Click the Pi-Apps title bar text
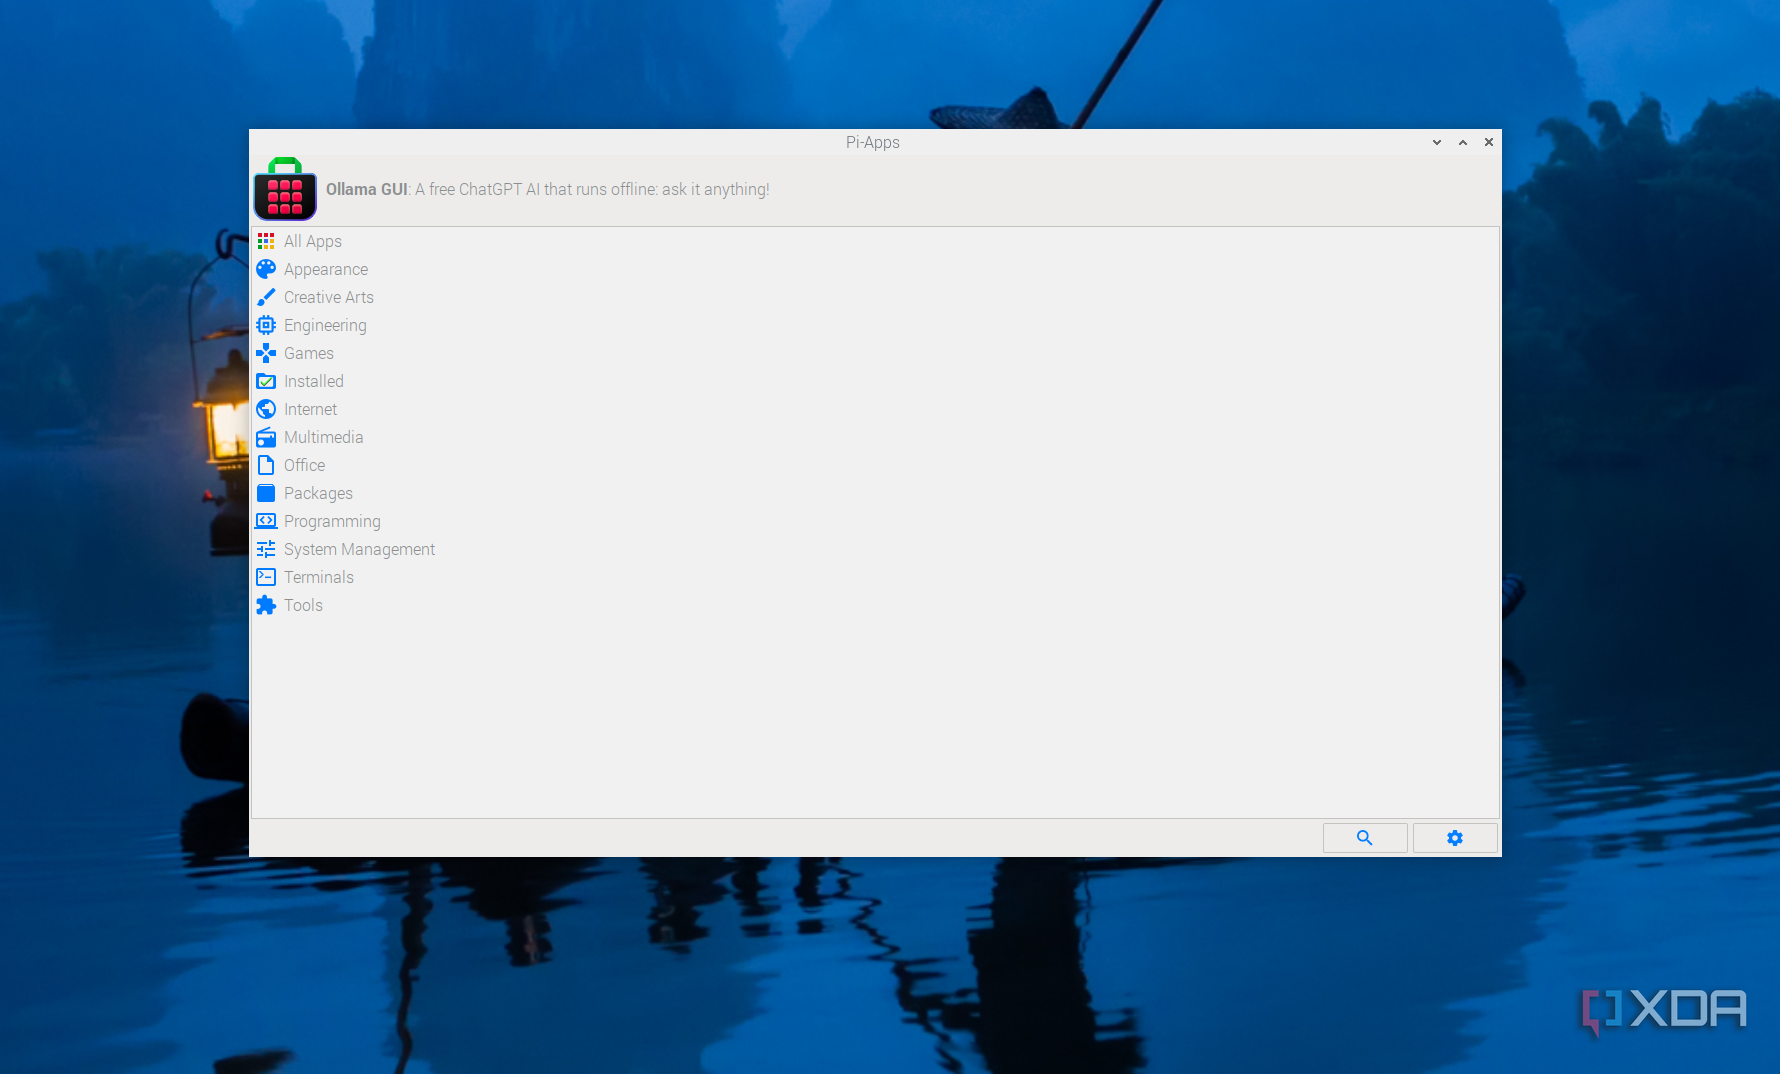The image size is (1780, 1074). (x=873, y=142)
